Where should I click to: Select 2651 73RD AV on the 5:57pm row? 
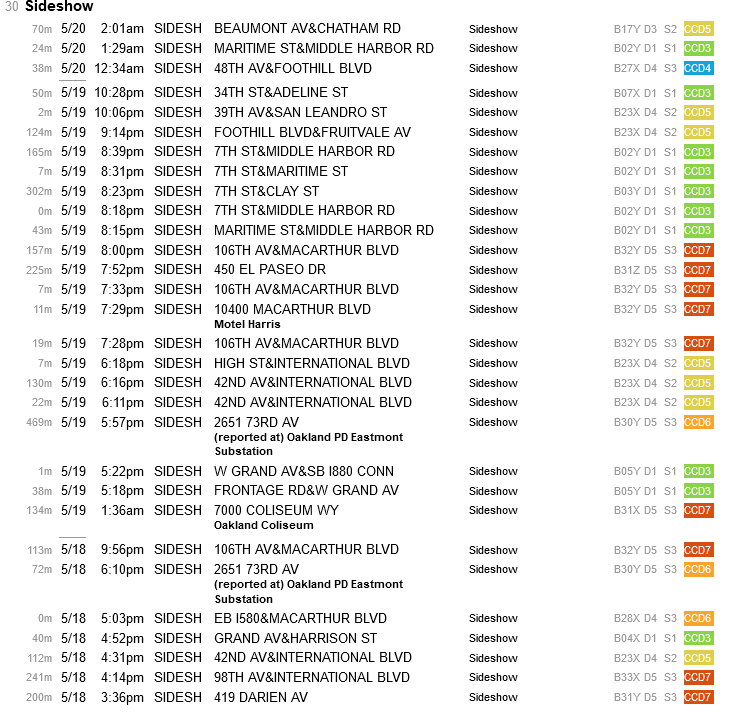256,422
